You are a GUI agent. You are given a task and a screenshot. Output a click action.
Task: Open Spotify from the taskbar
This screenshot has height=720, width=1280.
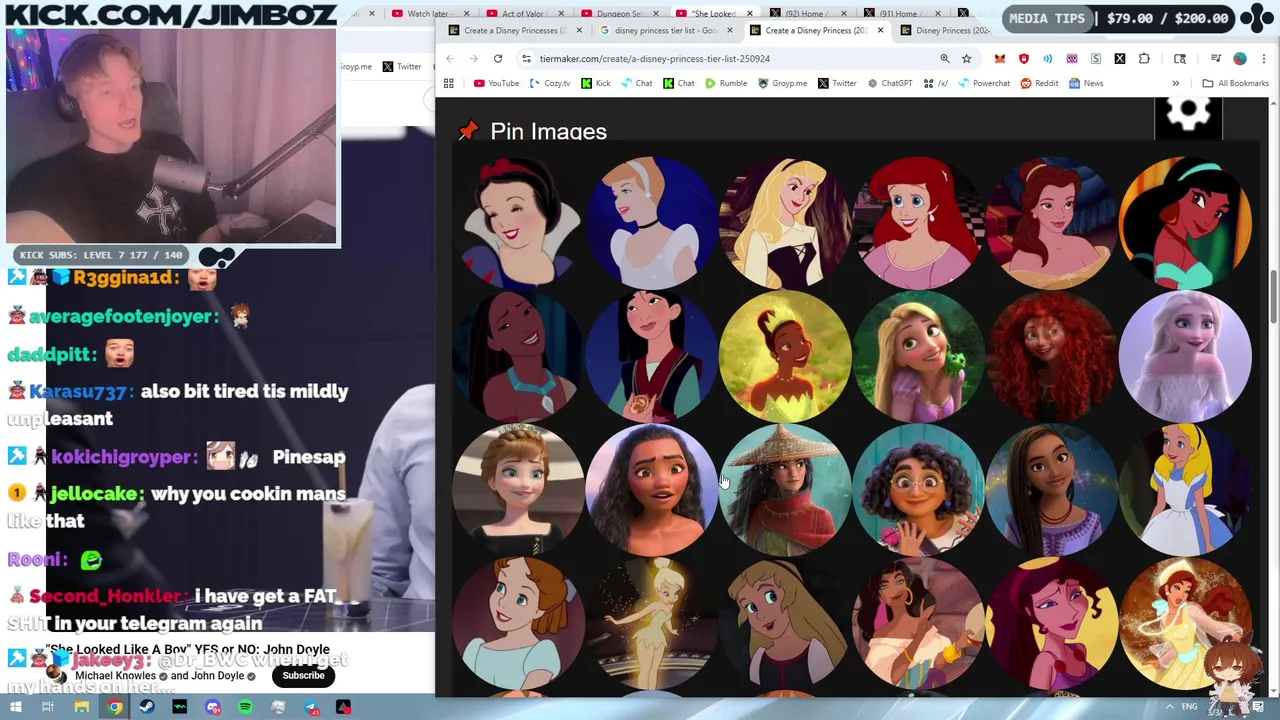245,707
